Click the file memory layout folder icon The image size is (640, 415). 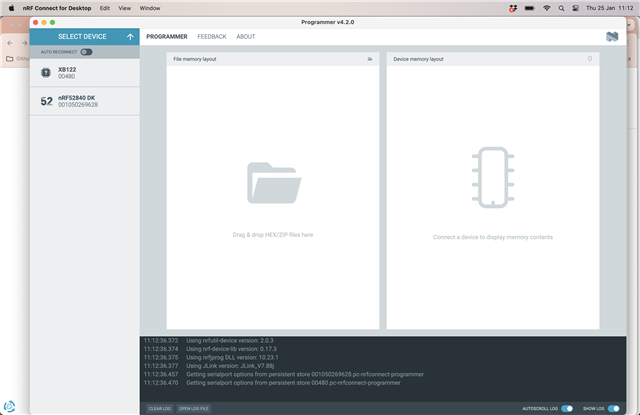pos(370,59)
